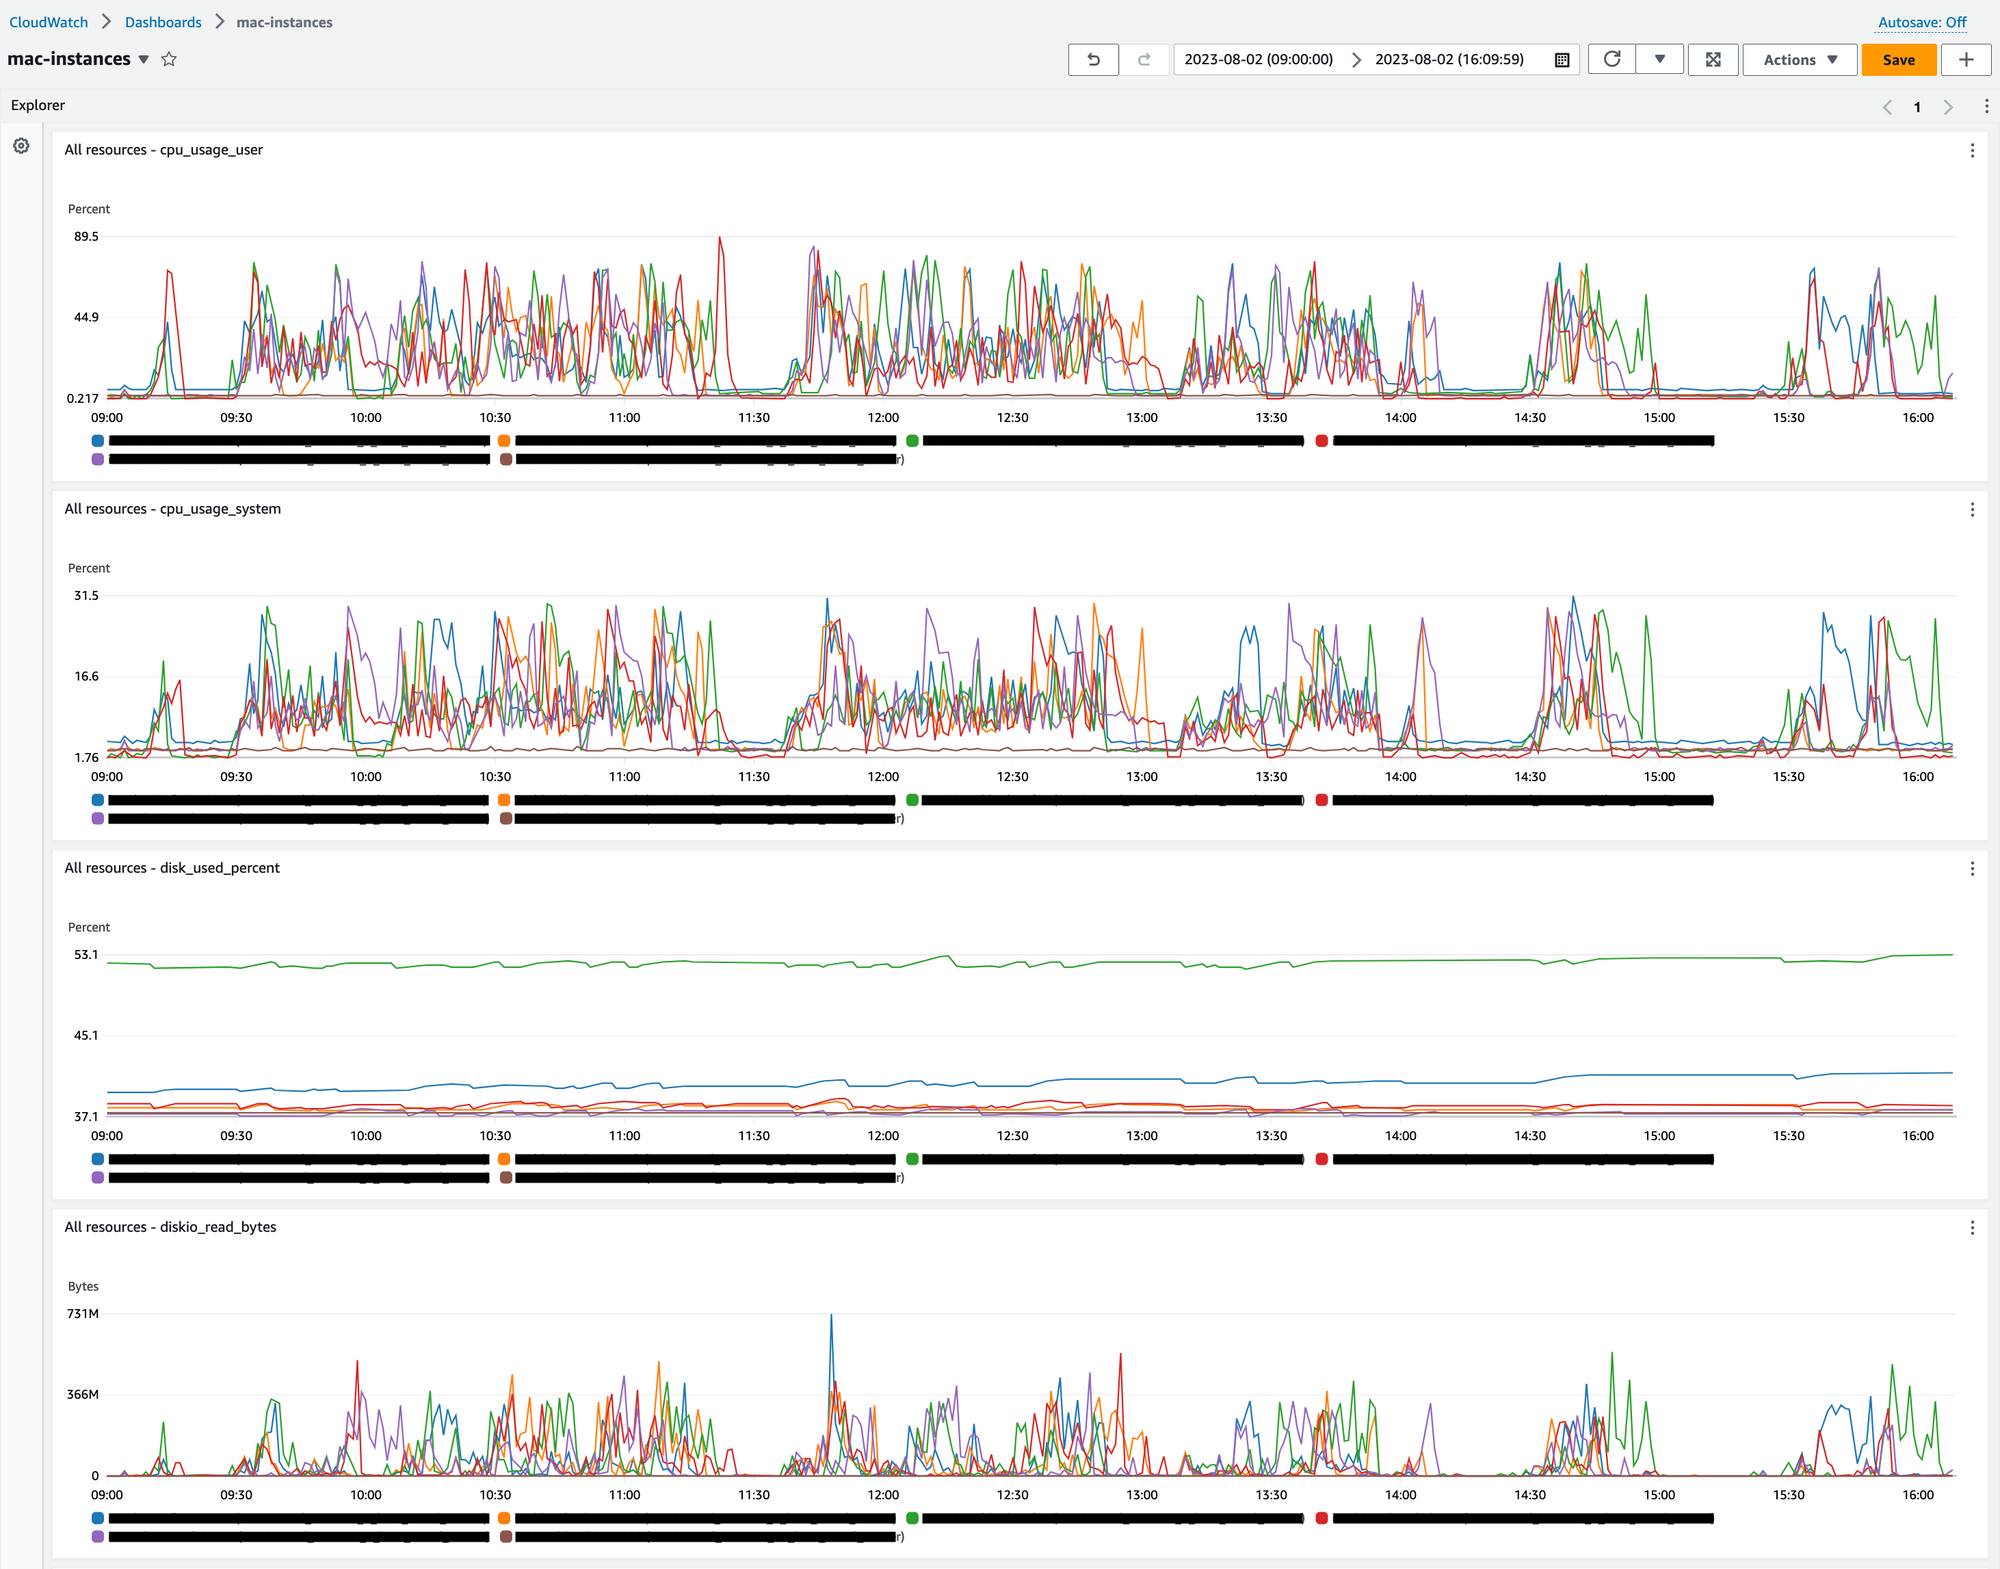This screenshot has width=2000, height=1569.
Task: Click the undo arrow button
Action: tap(1093, 60)
